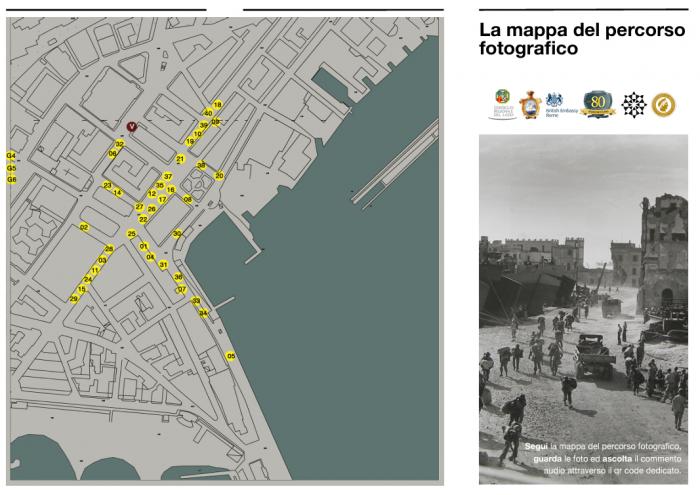Click yellow marker number 10

coord(197,133)
